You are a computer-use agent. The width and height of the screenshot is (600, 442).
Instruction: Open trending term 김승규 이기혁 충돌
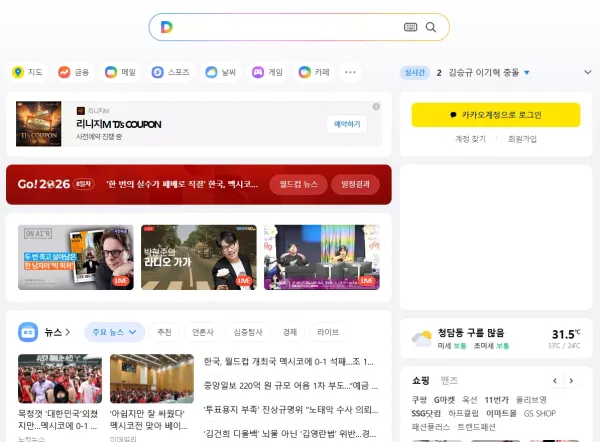click(483, 72)
